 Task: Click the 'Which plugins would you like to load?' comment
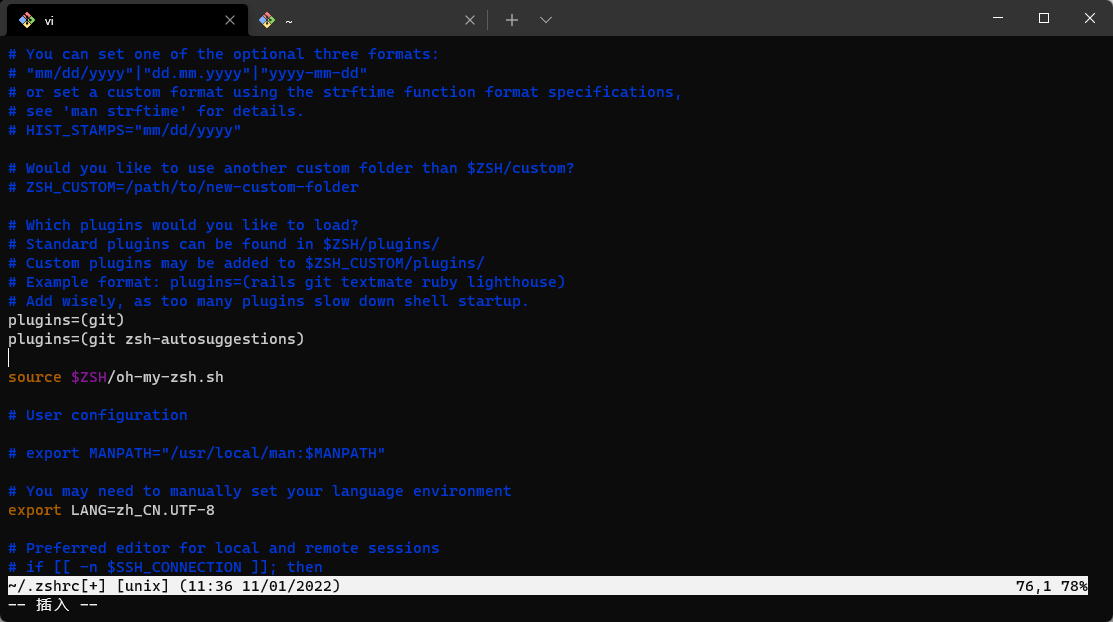tap(183, 225)
